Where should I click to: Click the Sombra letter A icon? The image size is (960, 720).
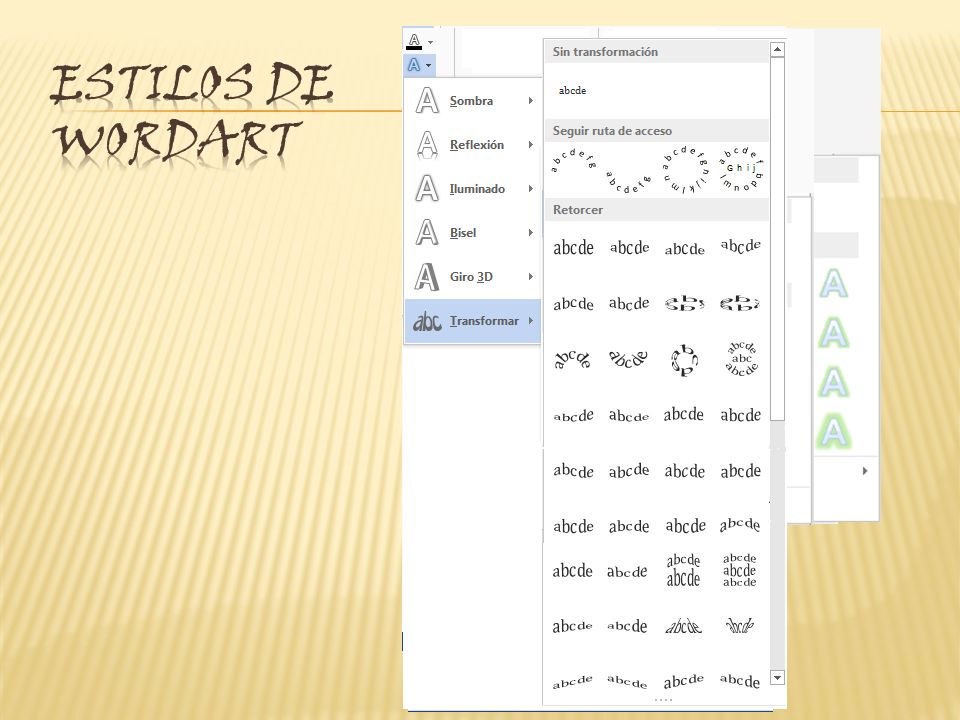(427, 100)
